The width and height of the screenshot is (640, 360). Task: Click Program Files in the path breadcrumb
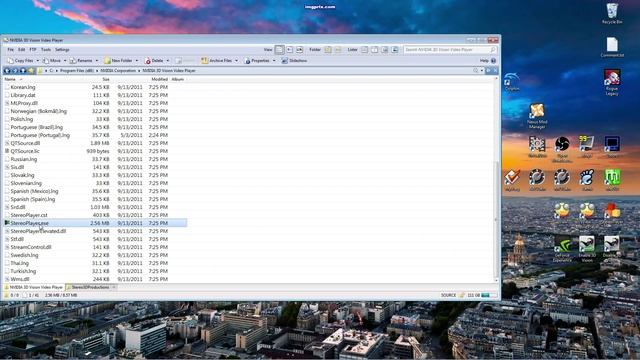click(x=77, y=71)
